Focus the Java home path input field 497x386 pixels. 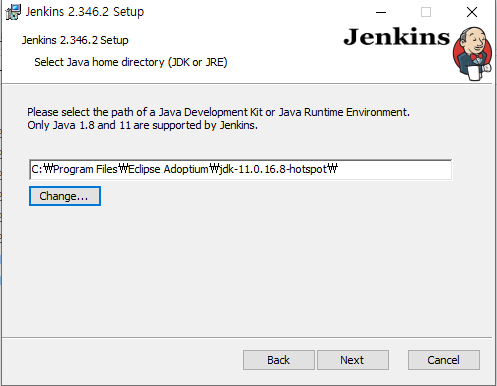[x=241, y=170]
